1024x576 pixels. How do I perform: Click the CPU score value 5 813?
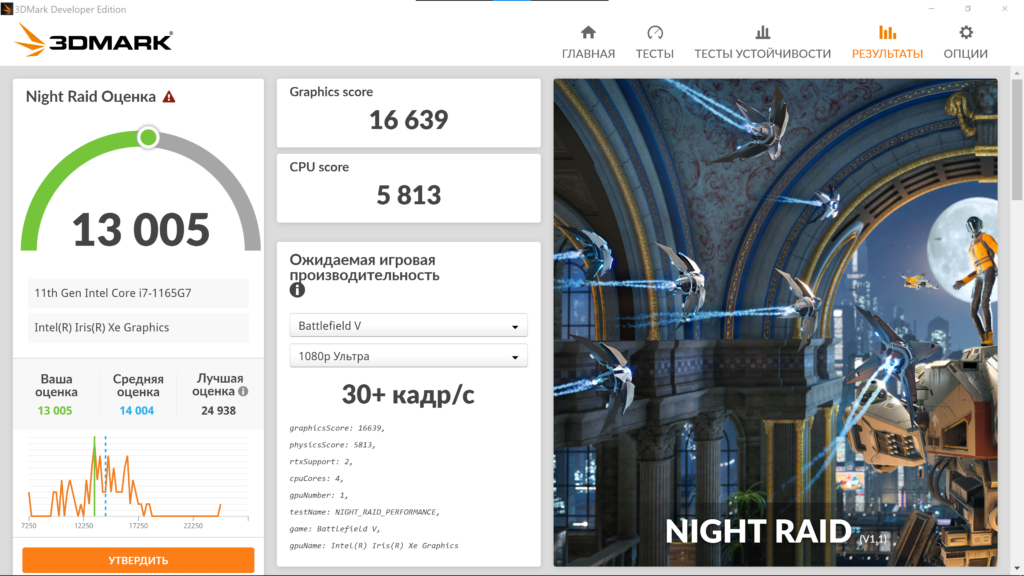[409, 195]
